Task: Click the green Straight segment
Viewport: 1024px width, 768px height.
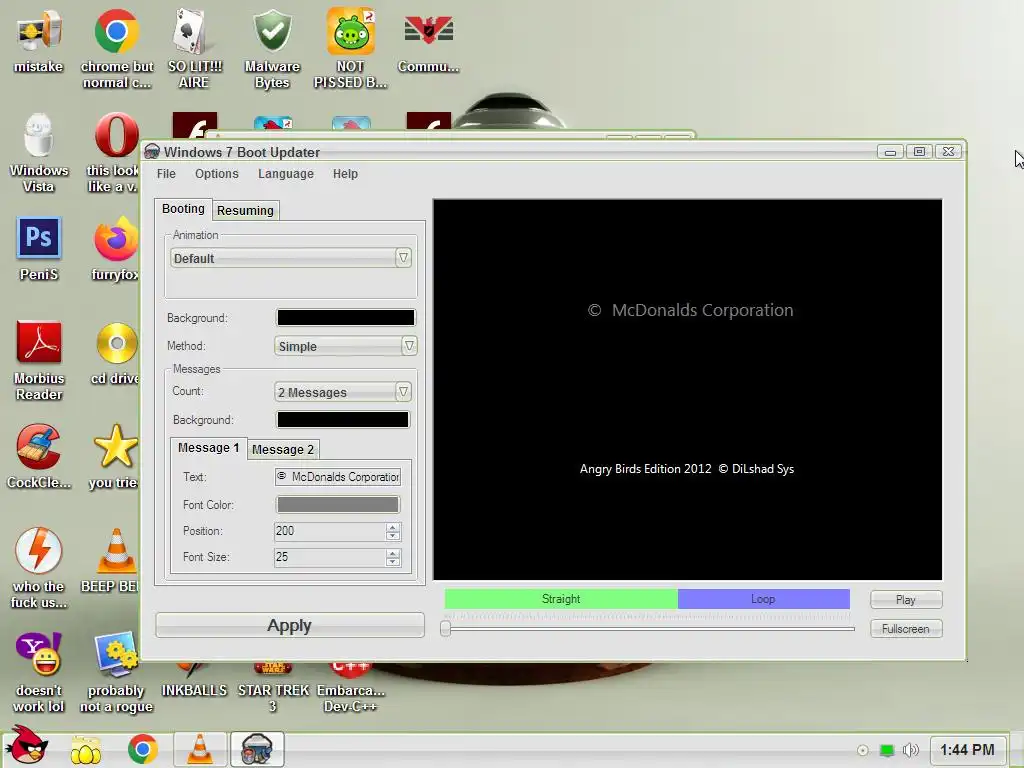Action: pyautogui.click(x=561, y=599)
